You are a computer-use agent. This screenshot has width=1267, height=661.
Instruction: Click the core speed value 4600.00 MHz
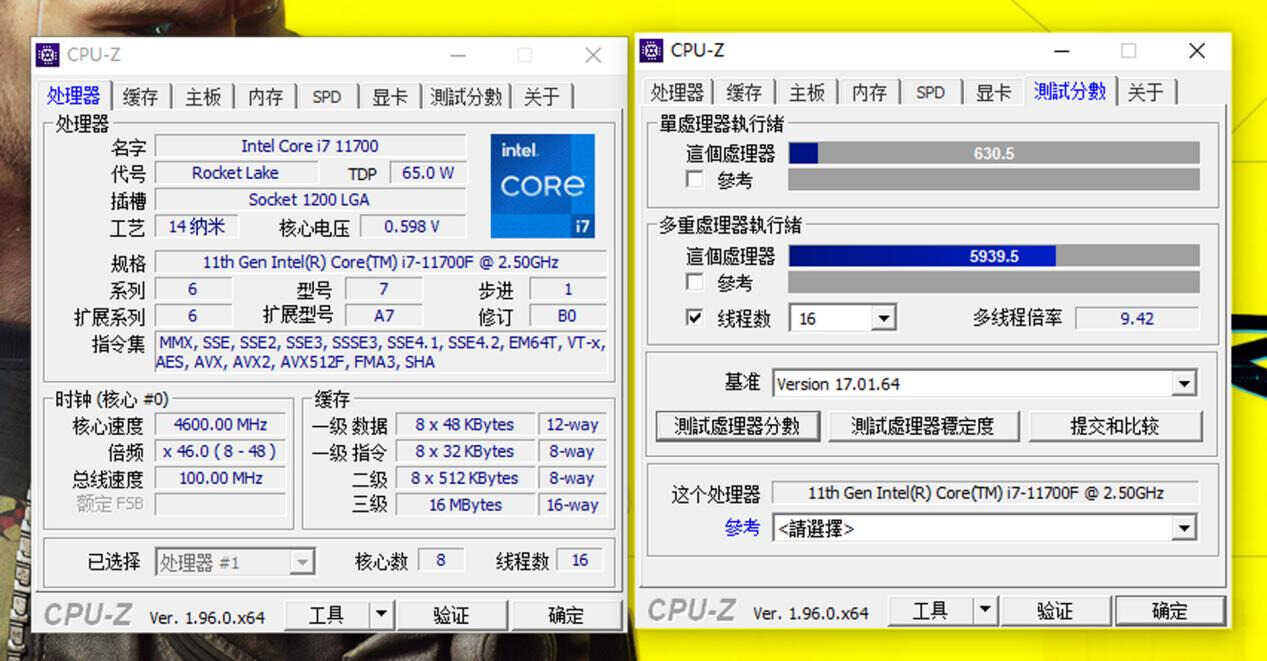tap(219, 424)
